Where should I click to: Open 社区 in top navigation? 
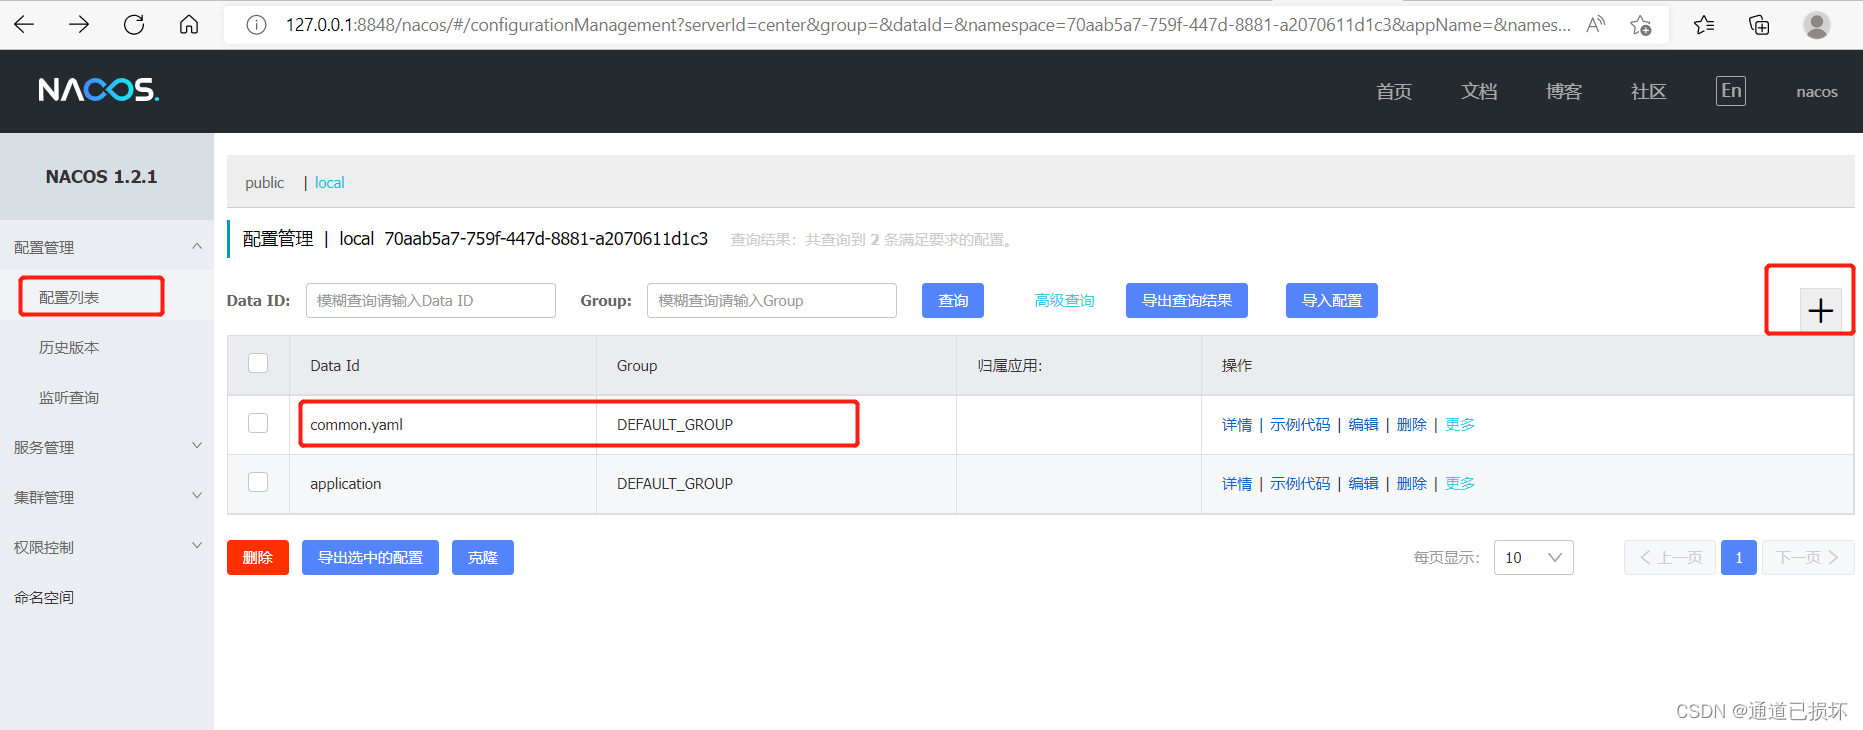(x=1649, y=92)
